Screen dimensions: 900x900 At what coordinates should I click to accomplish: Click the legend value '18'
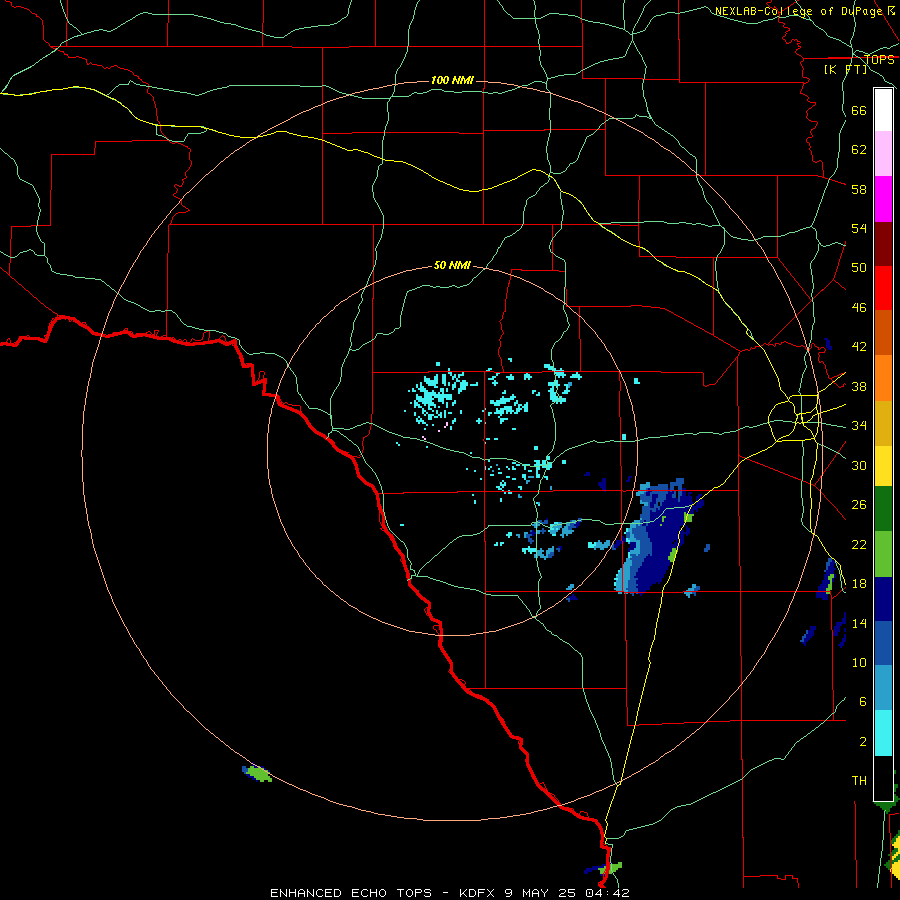click(859, 584)
